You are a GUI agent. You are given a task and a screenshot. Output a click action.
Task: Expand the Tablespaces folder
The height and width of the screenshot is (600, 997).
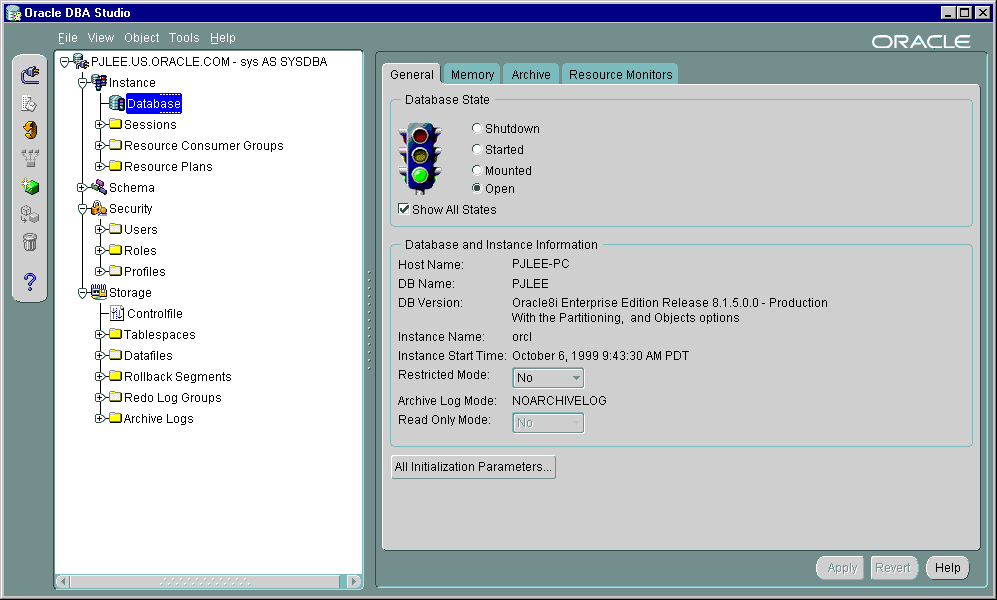coord(100,335)
